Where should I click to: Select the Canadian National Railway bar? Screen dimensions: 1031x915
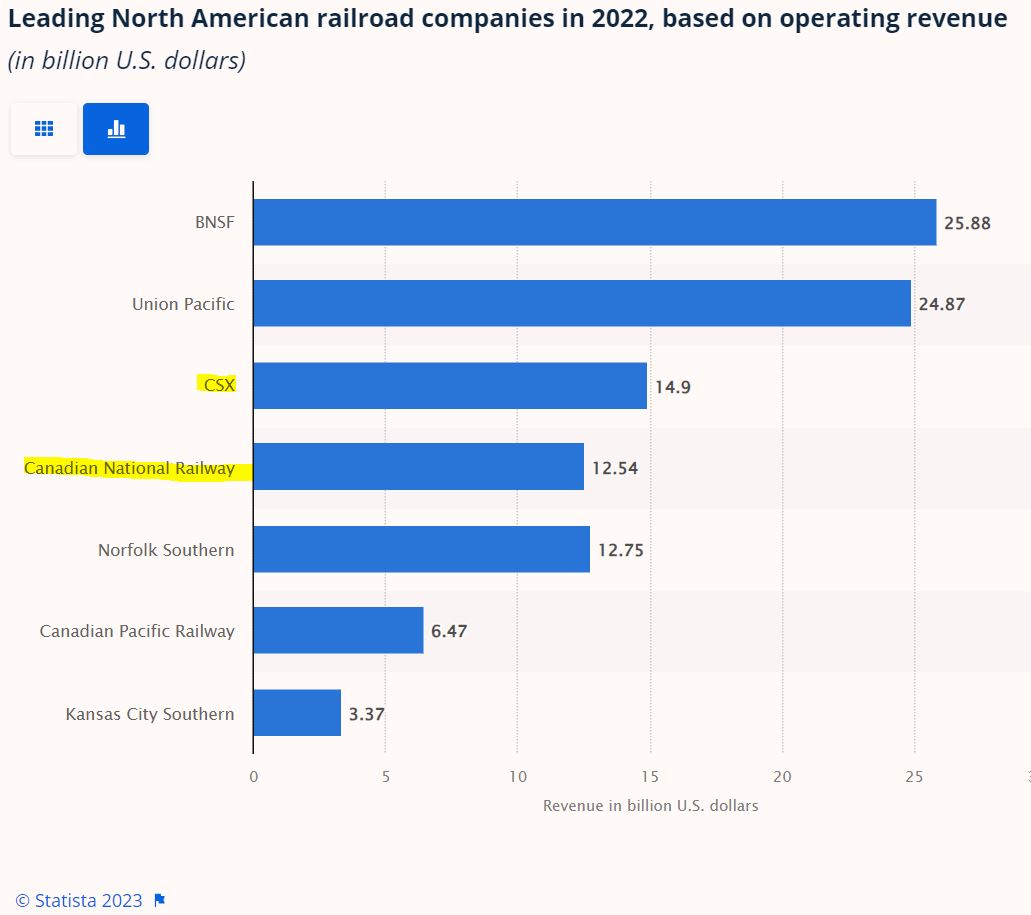pyautogui.click(x=418, y=467)
